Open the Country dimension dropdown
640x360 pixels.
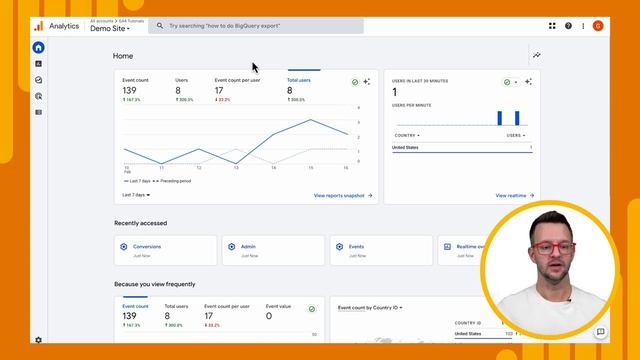click(x=407, y=135)
